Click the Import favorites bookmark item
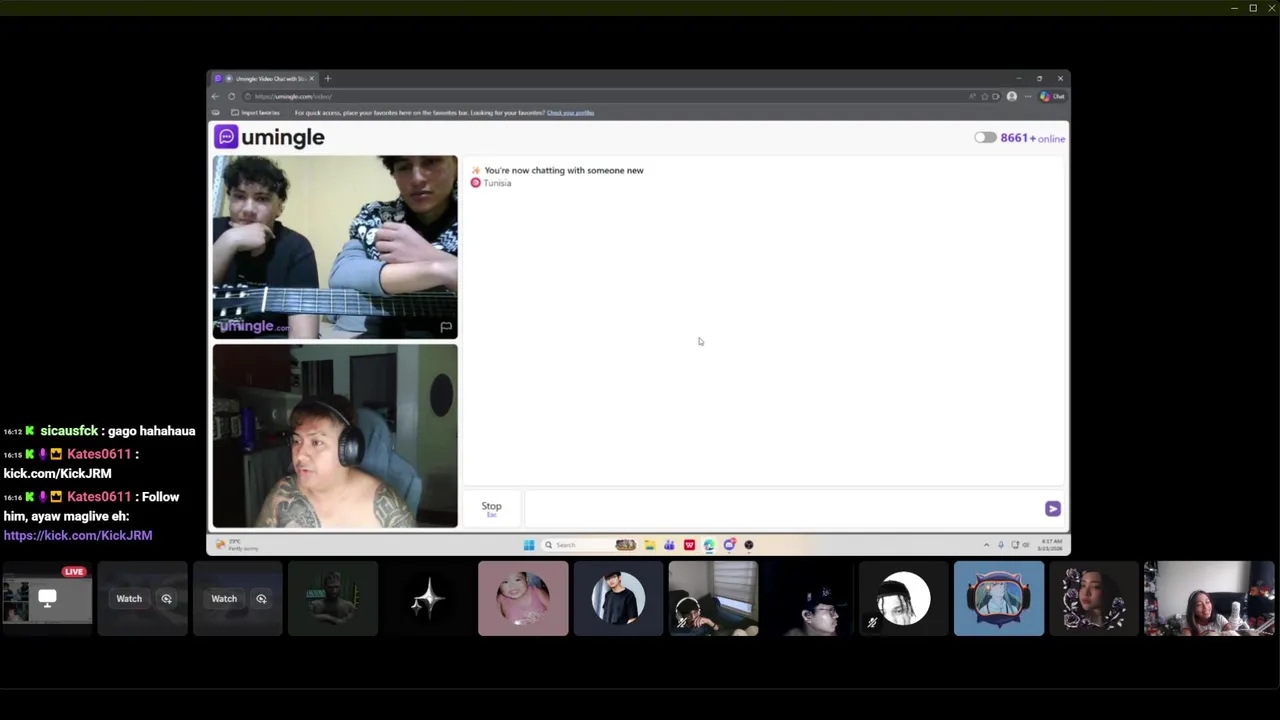Viewport: 1280px width, 720px height. [255, 113]
